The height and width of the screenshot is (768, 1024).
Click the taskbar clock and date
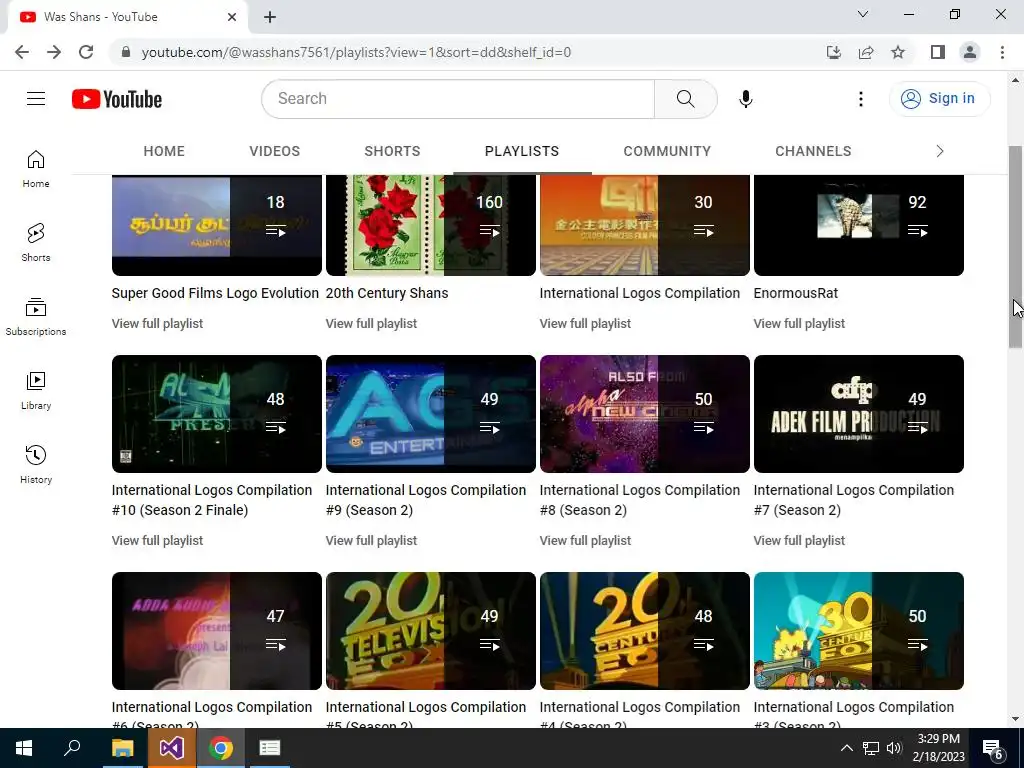coord(938,748)
